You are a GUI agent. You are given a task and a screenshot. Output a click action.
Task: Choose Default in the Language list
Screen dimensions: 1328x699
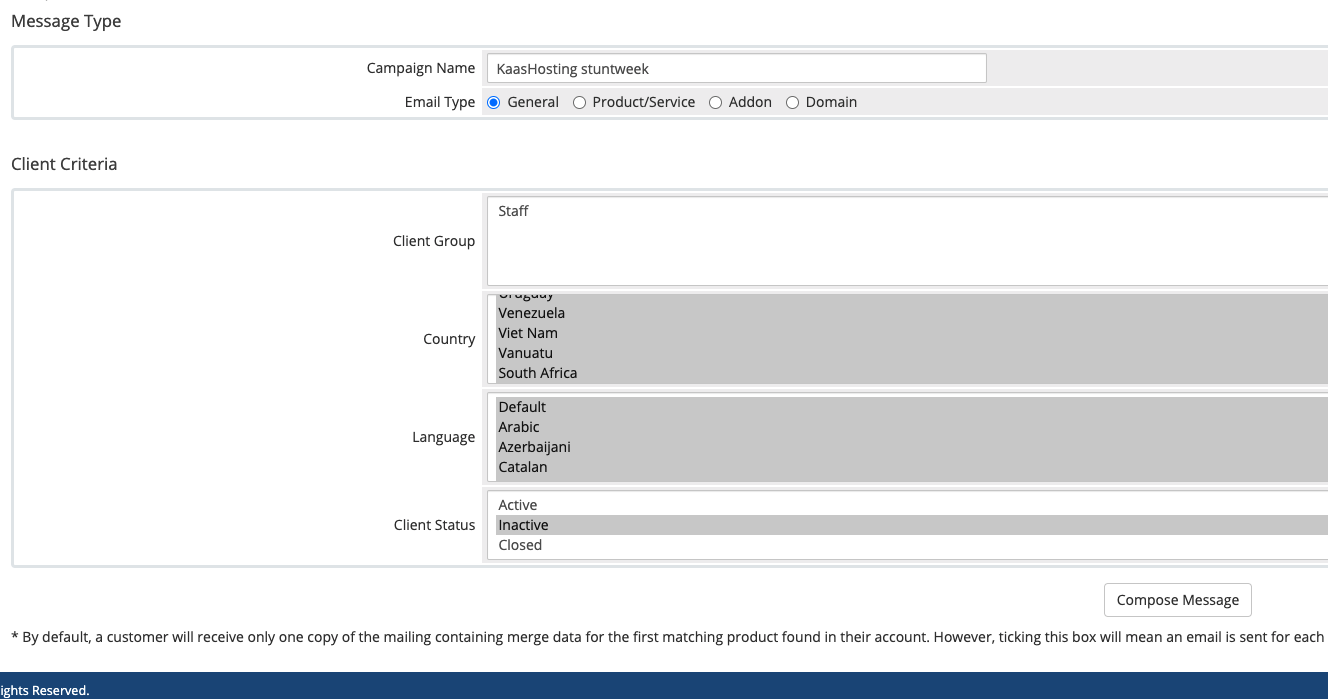[x=522, y=407]
